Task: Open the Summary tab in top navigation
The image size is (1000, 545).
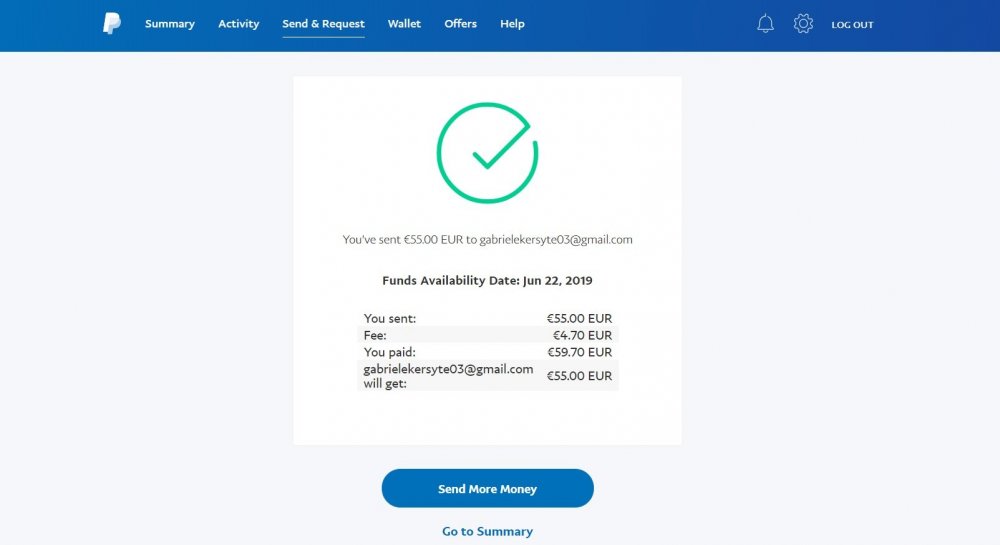Action: coord(170,24)
